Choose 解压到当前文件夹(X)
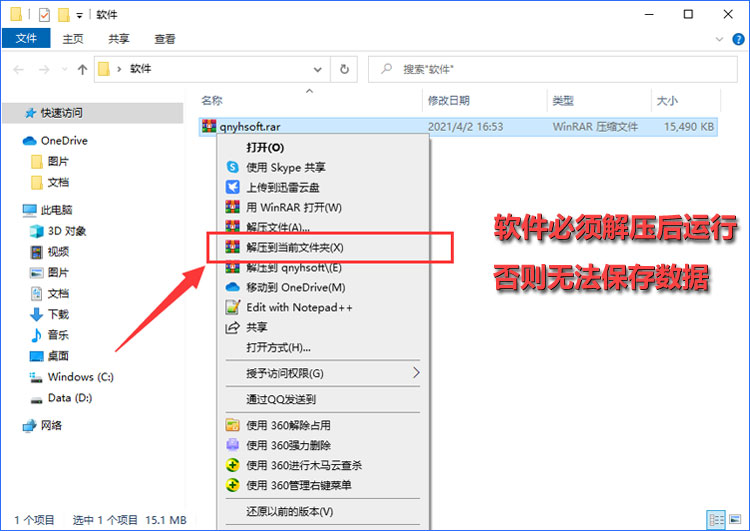 point(323,247)
